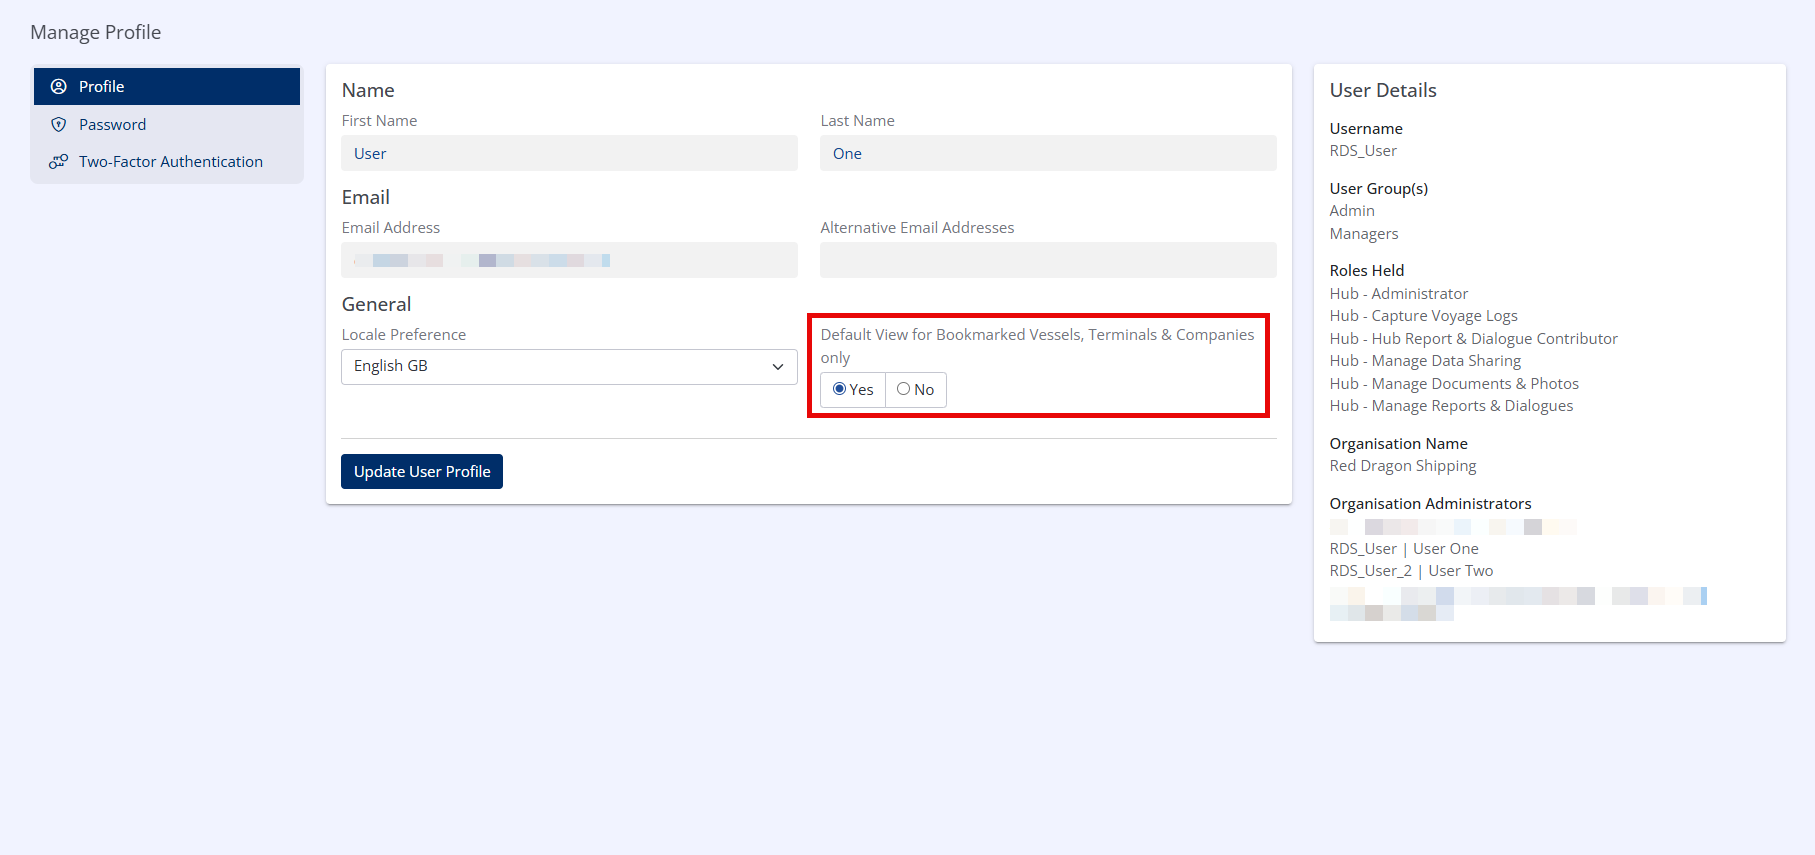The image size is (1815, 855).
Task: Click the Hub - Capture Voyage Logs role
Action: pos(1423,316)
